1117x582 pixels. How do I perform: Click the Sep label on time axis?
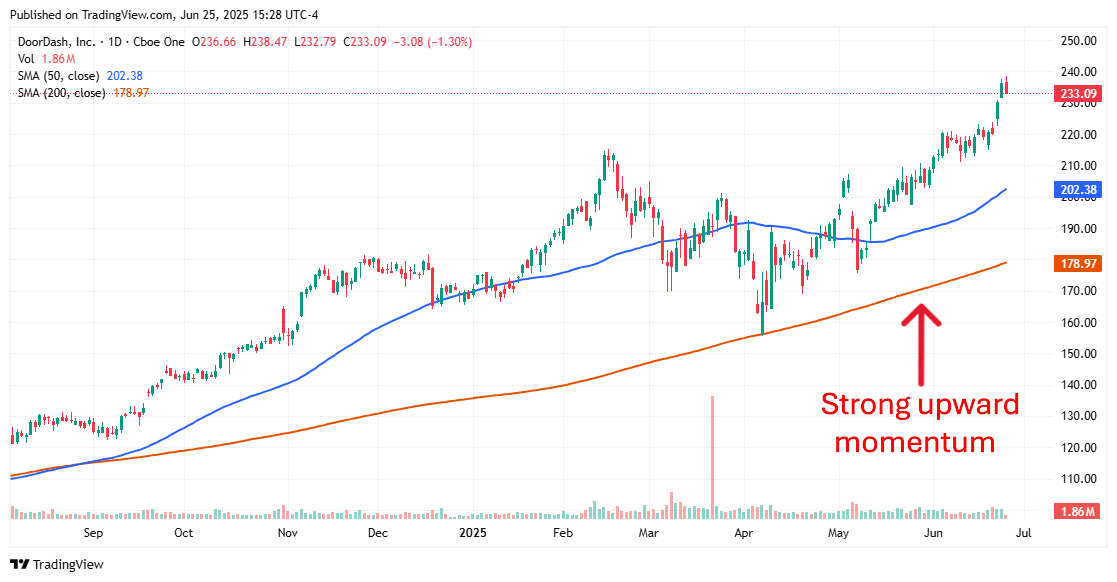pyautogui.click(x=93, y=533)
